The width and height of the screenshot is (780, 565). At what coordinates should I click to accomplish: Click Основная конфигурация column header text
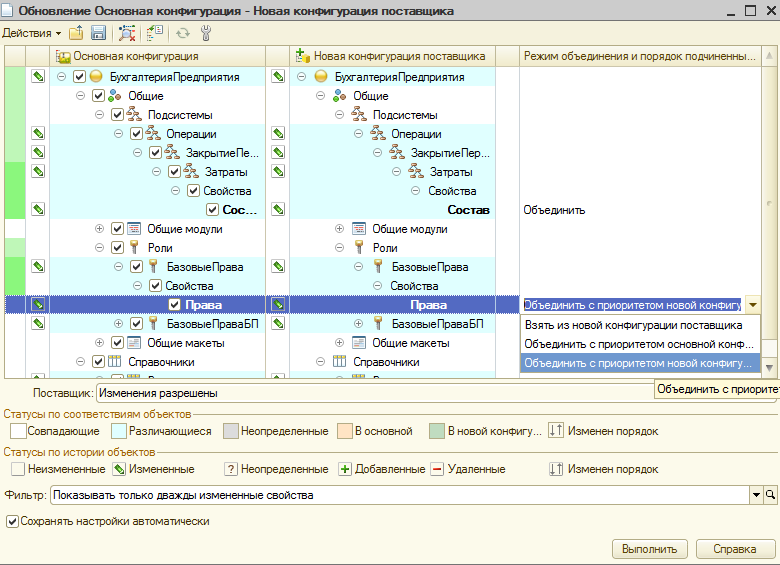coord(136,56)
